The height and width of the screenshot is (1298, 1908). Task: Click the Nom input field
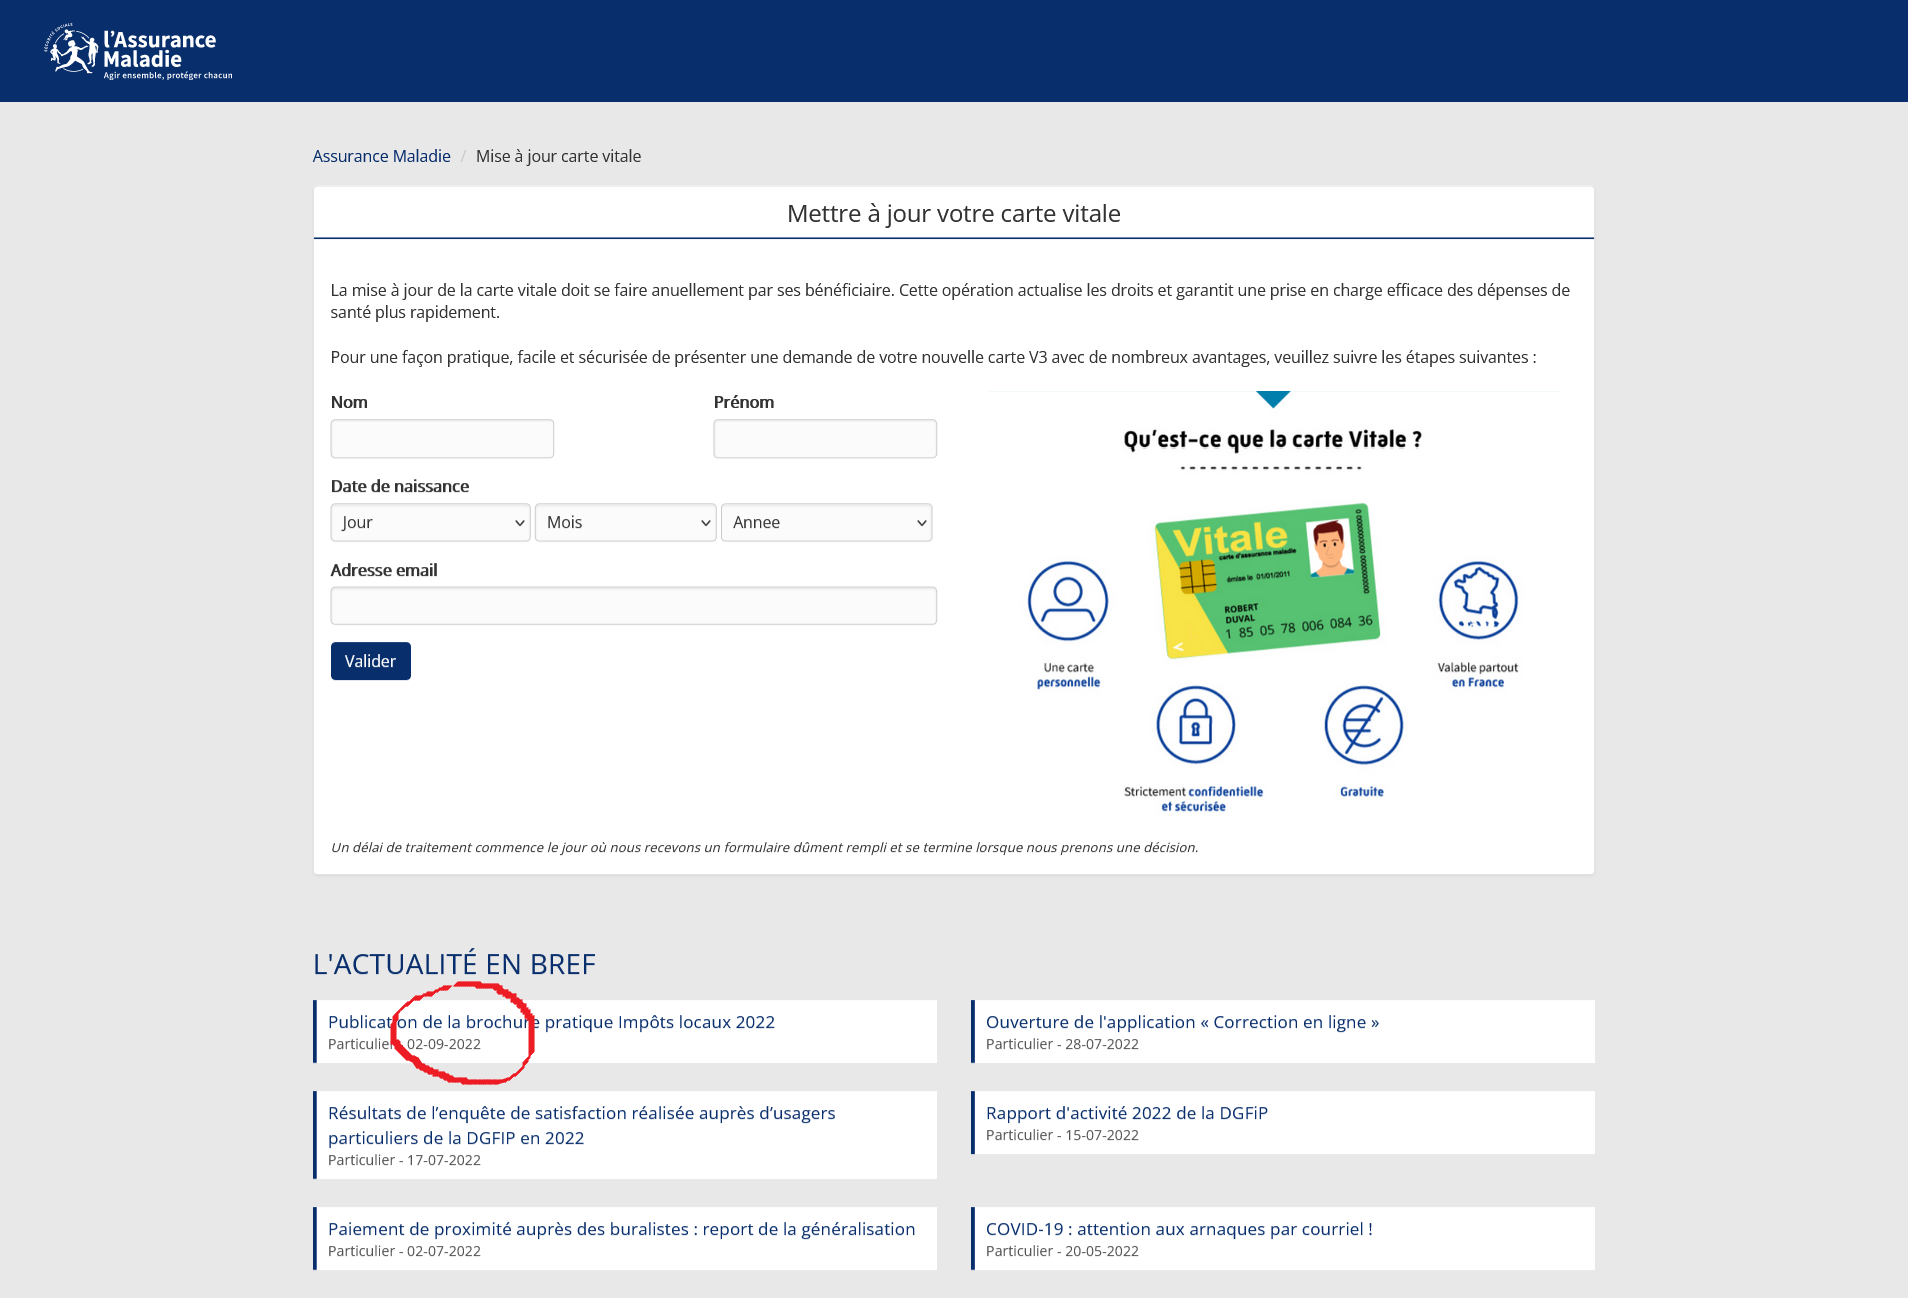click(442, 439)
